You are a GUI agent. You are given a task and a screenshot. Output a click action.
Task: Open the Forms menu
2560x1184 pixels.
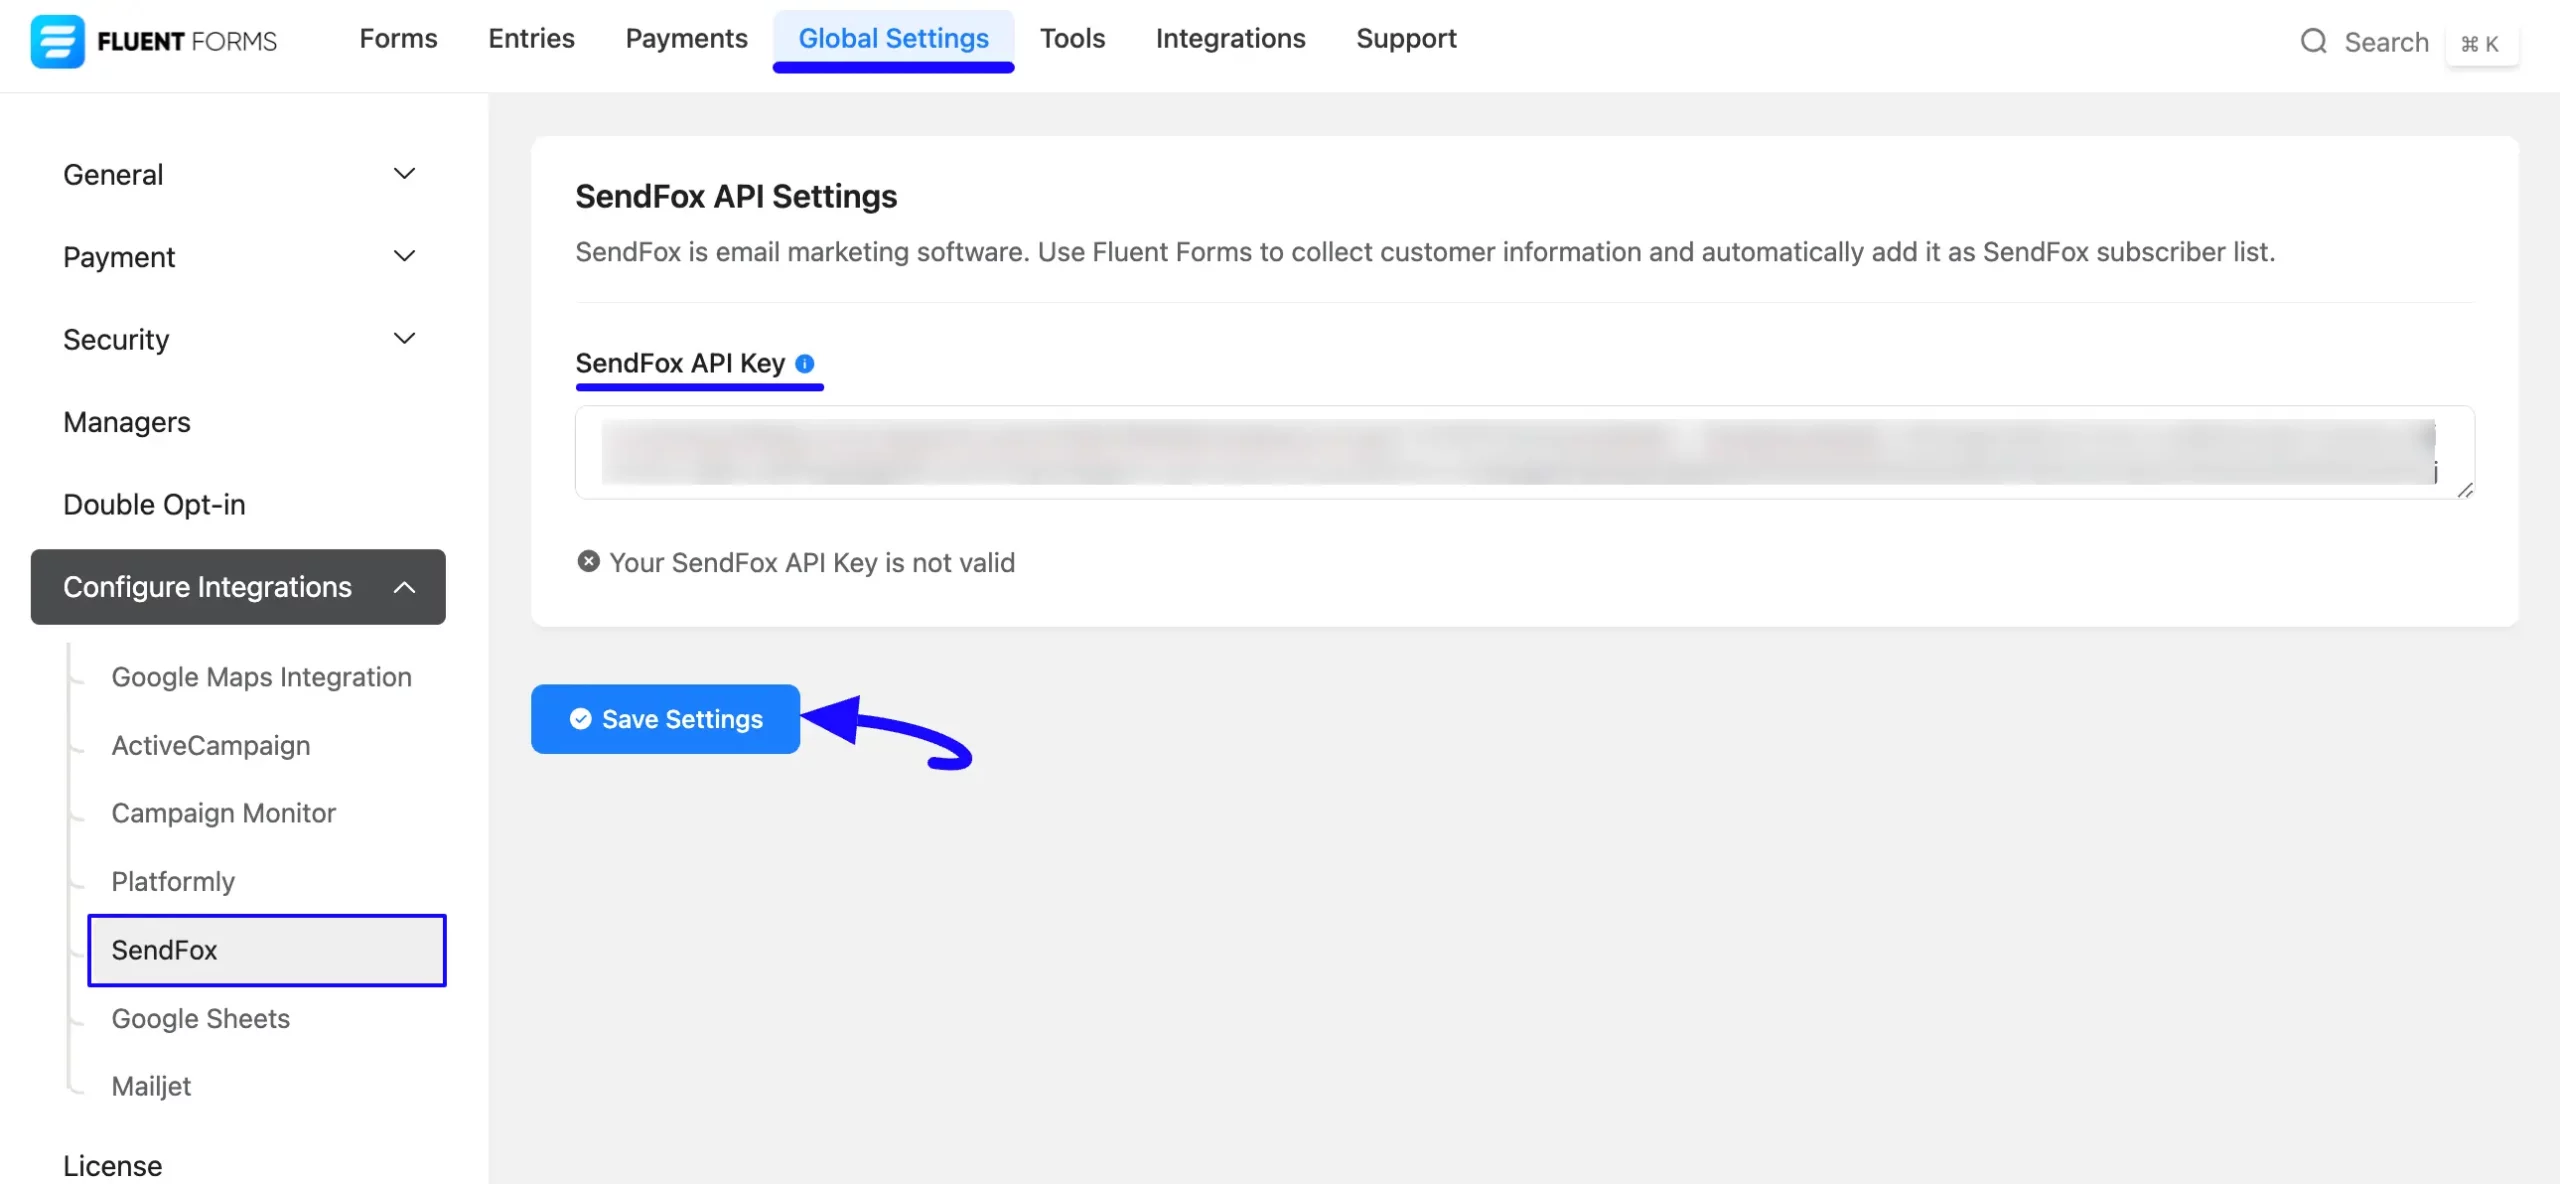pos(398,39)
